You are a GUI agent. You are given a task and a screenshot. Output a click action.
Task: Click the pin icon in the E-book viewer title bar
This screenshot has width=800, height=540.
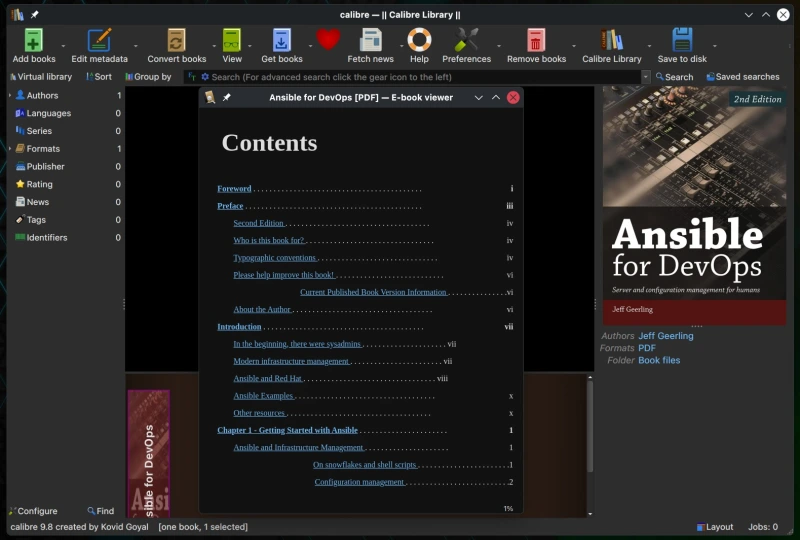[x=227, y=97]
